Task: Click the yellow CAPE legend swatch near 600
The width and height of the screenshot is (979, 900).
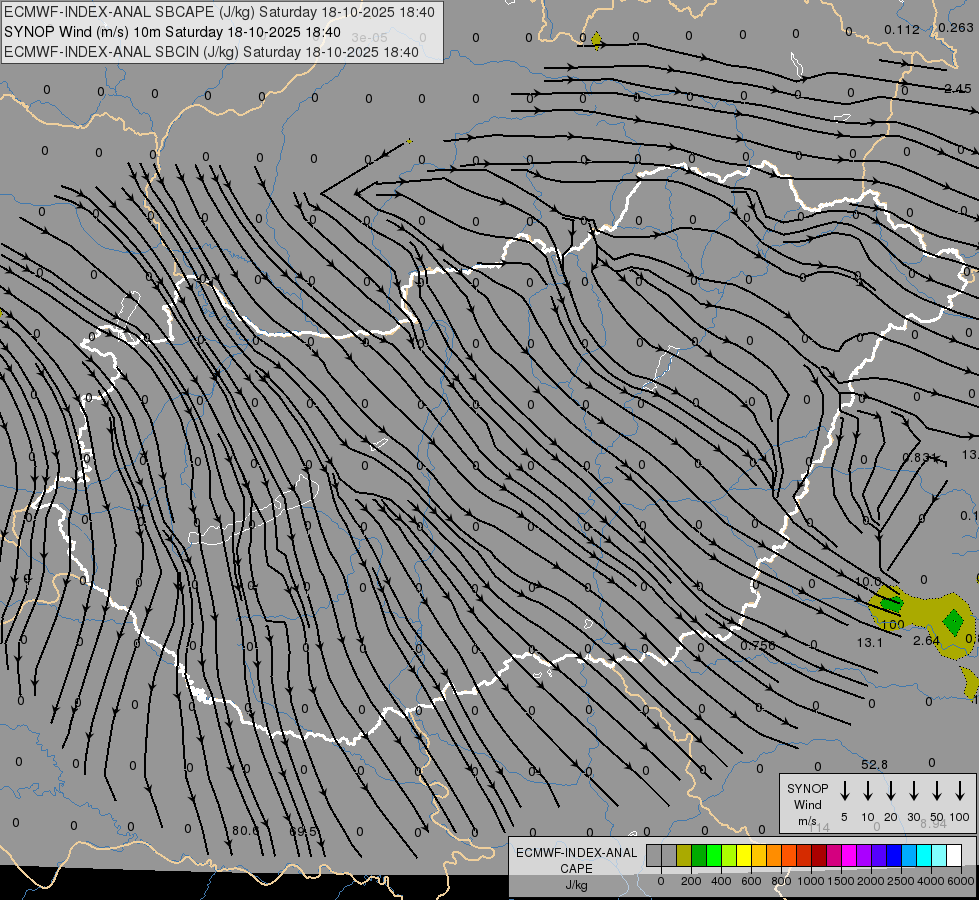Action: [x=744, y=855]
